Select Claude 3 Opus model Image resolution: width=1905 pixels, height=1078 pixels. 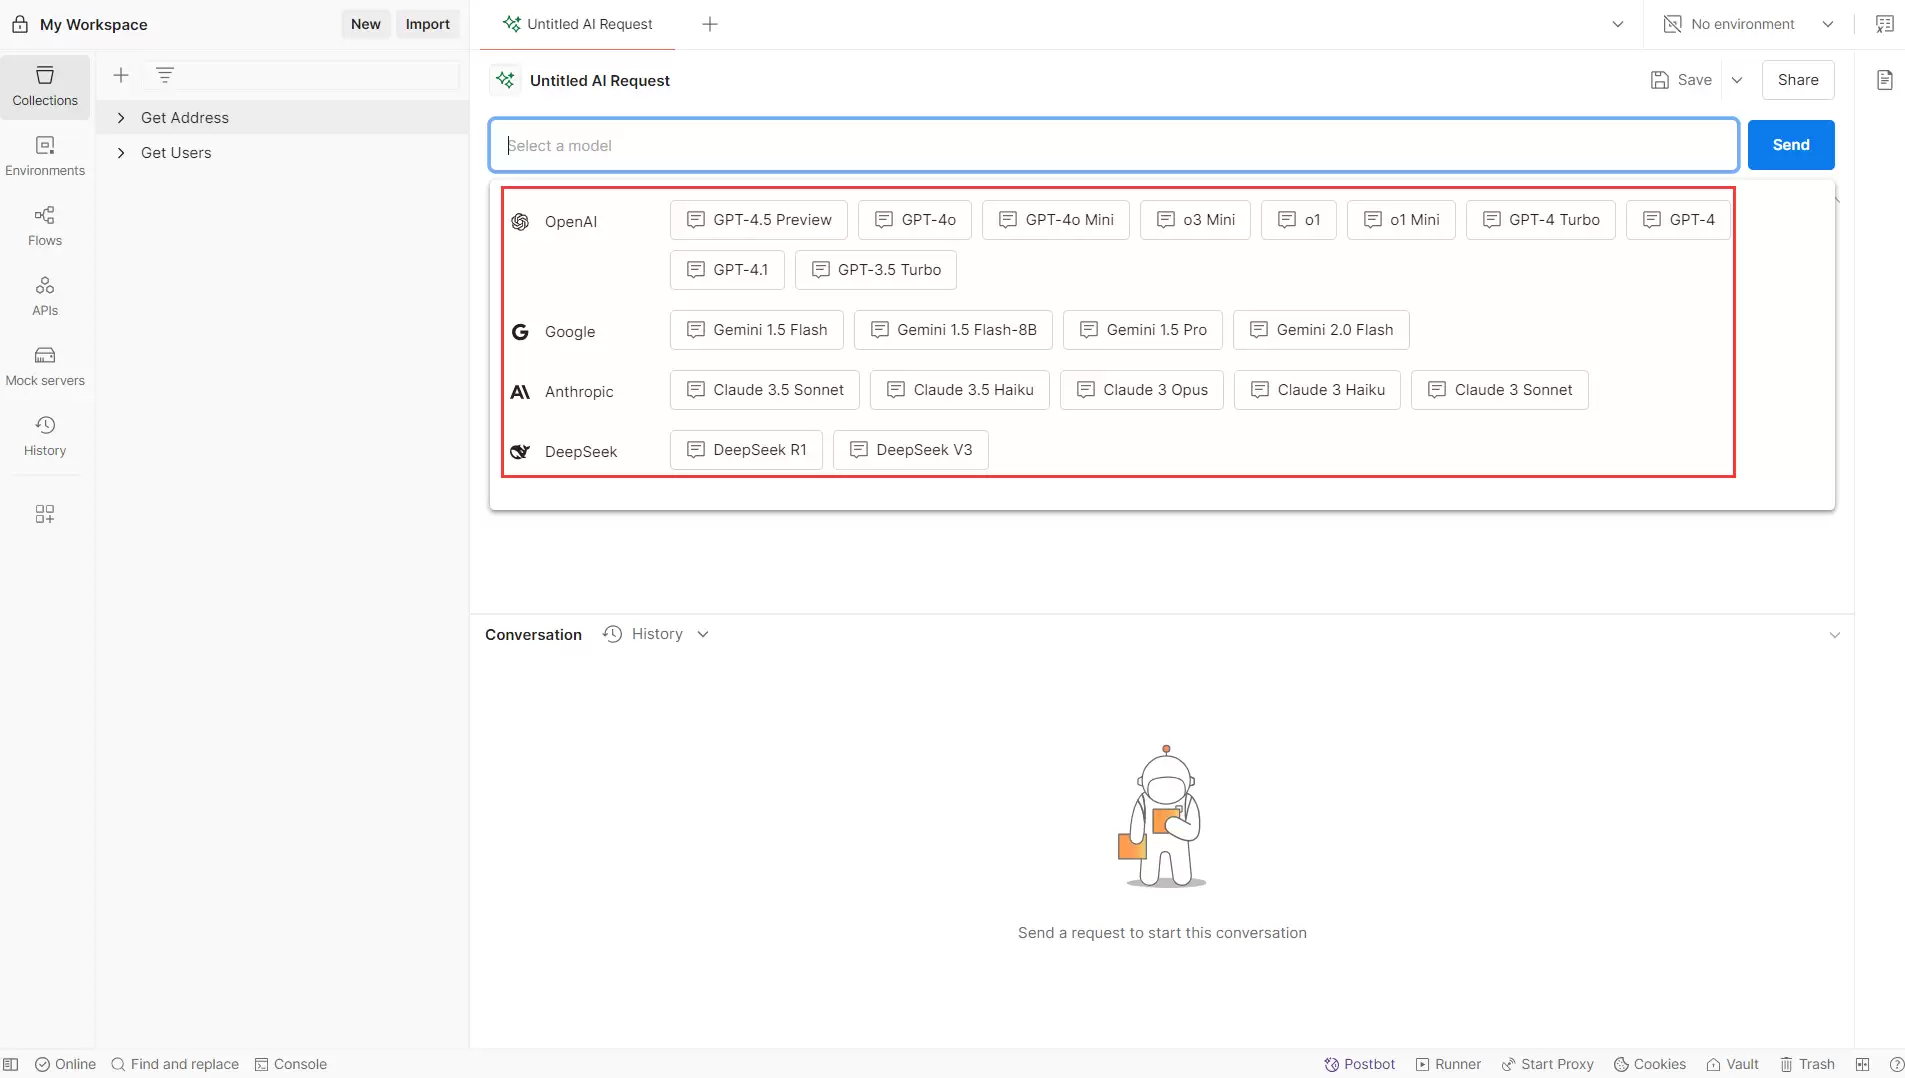[1142, 390]
